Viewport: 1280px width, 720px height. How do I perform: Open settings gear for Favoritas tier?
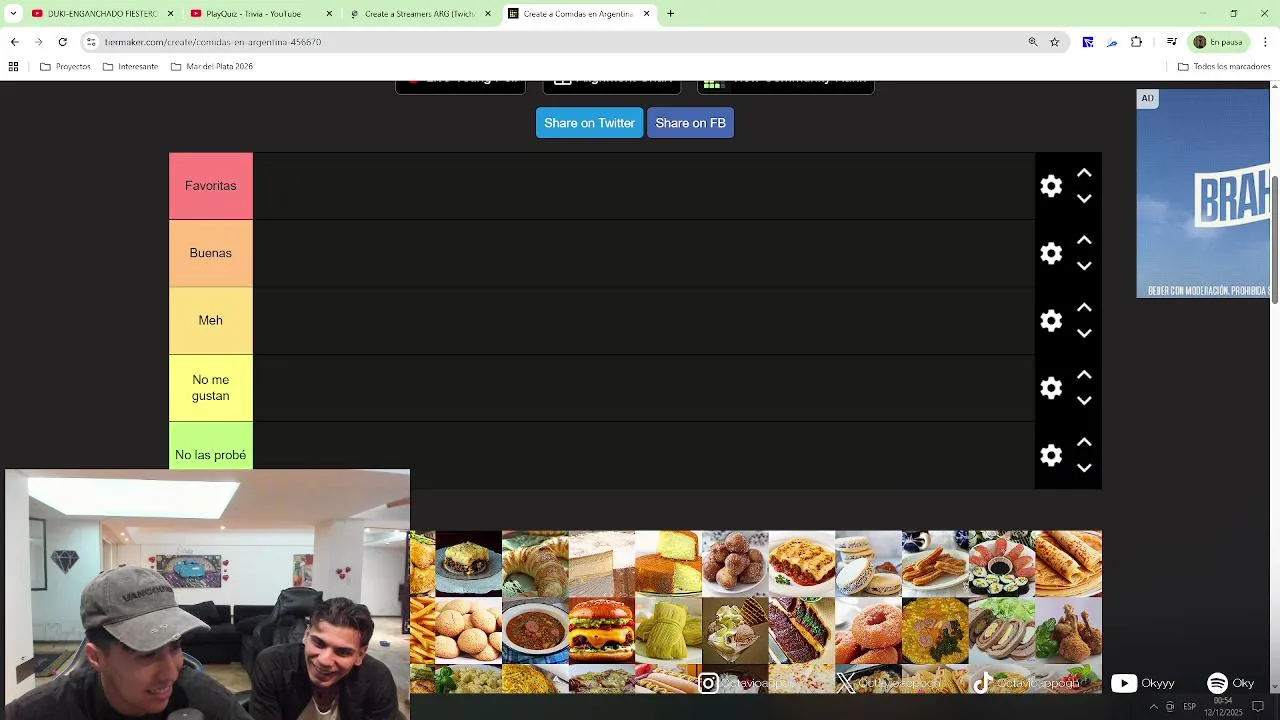(1051, 186)
